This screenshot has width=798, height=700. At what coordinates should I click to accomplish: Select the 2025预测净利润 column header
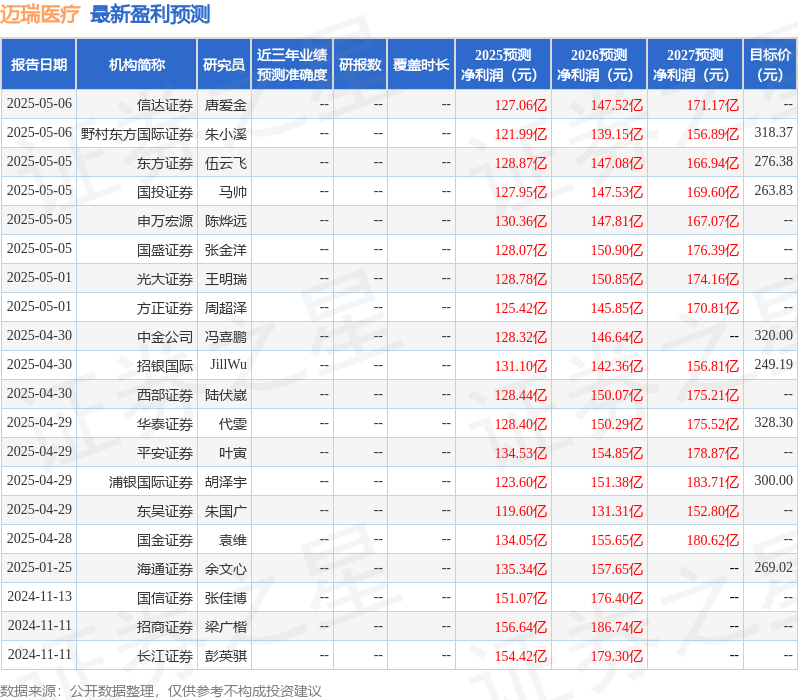coord(503,65)
